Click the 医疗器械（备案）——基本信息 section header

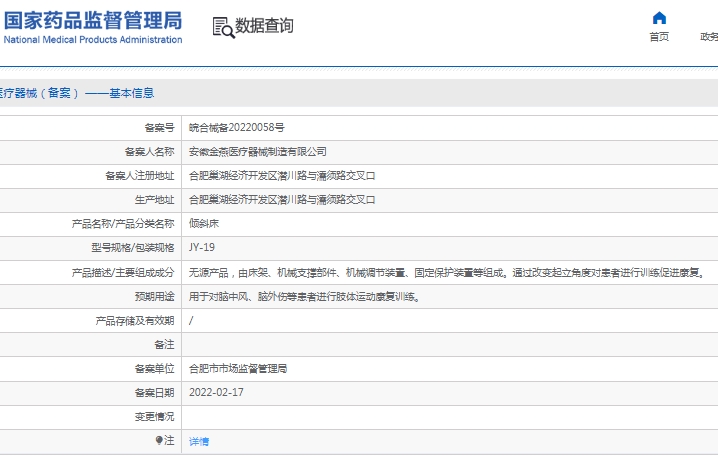(76, 93)
